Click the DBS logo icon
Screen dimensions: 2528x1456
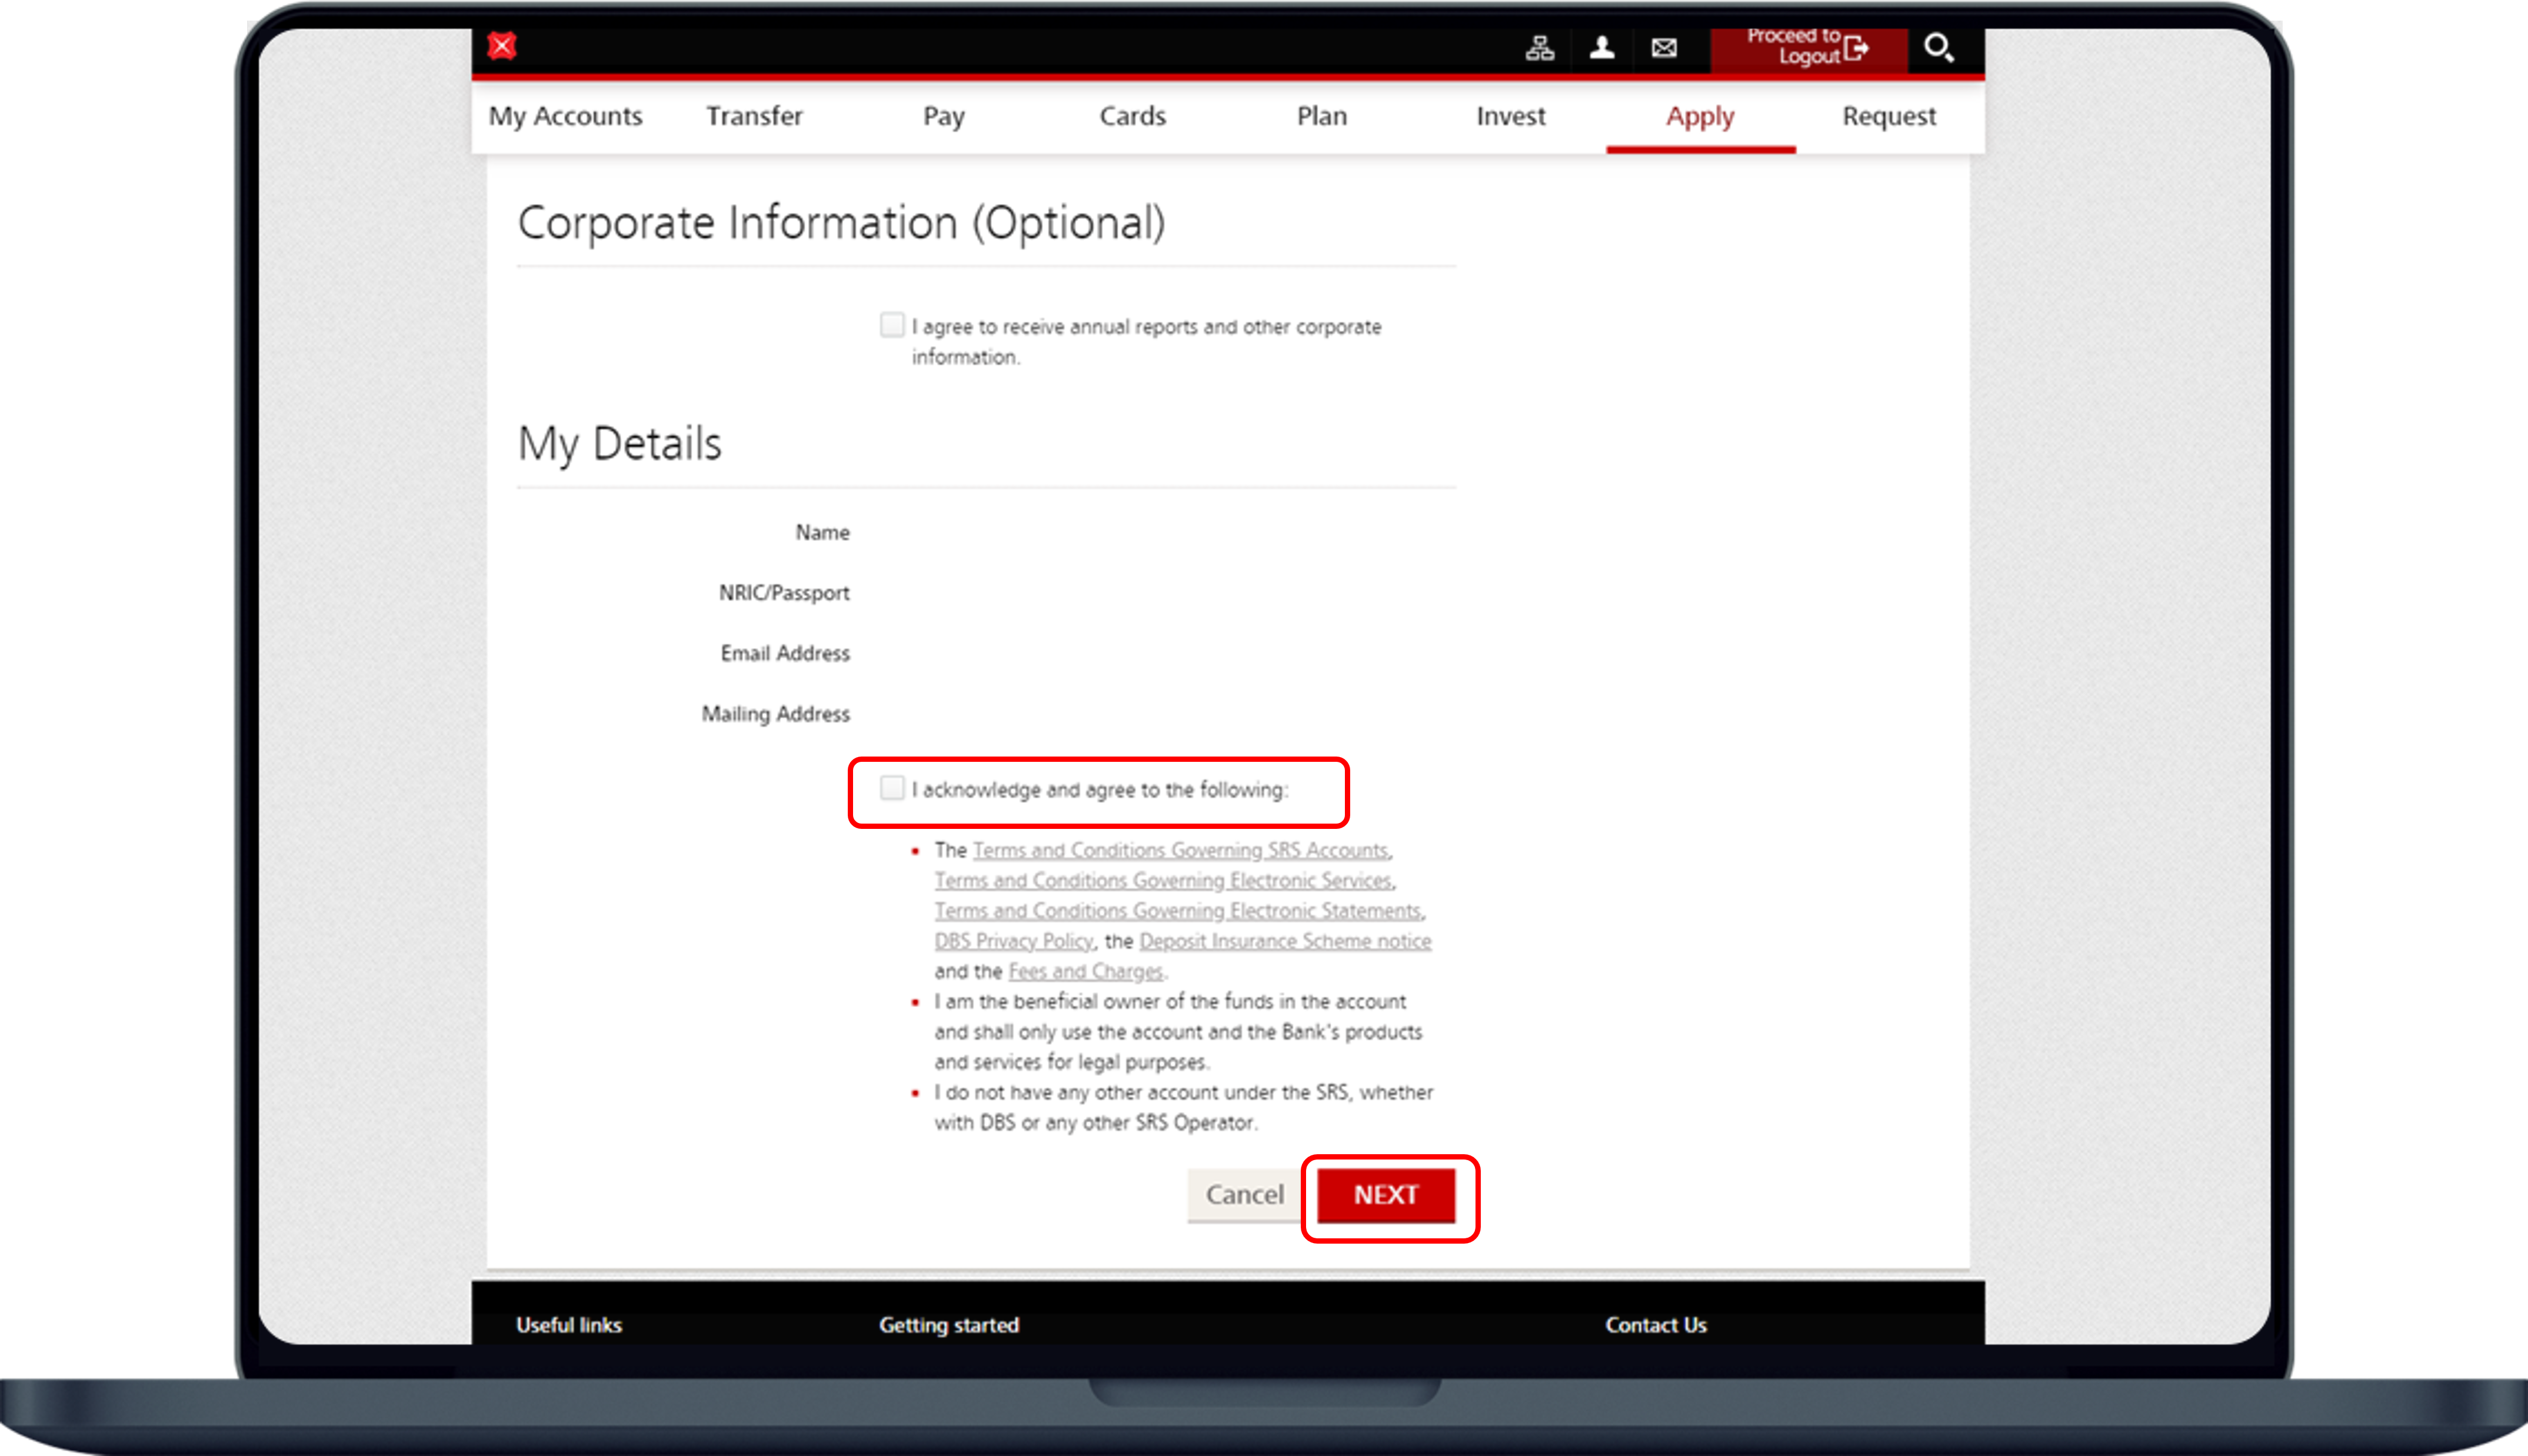click(502, 46)
